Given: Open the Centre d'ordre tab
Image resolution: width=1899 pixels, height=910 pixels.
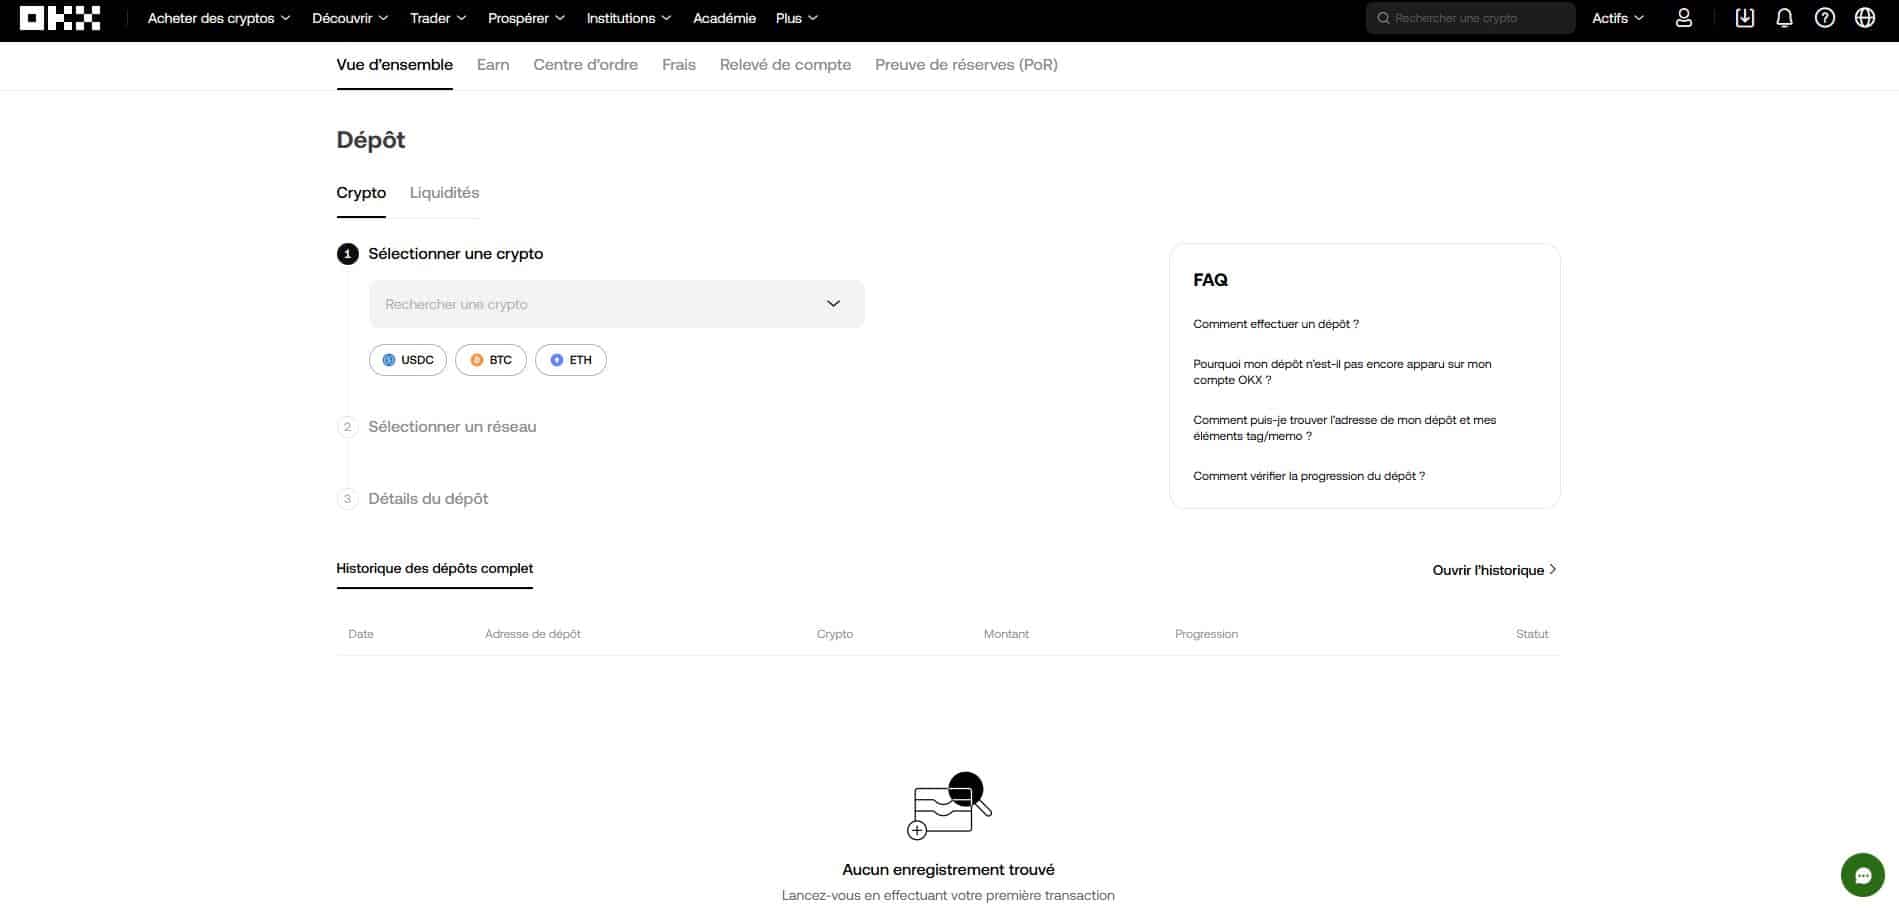Looking at the screenshot, I should (585, 65).
